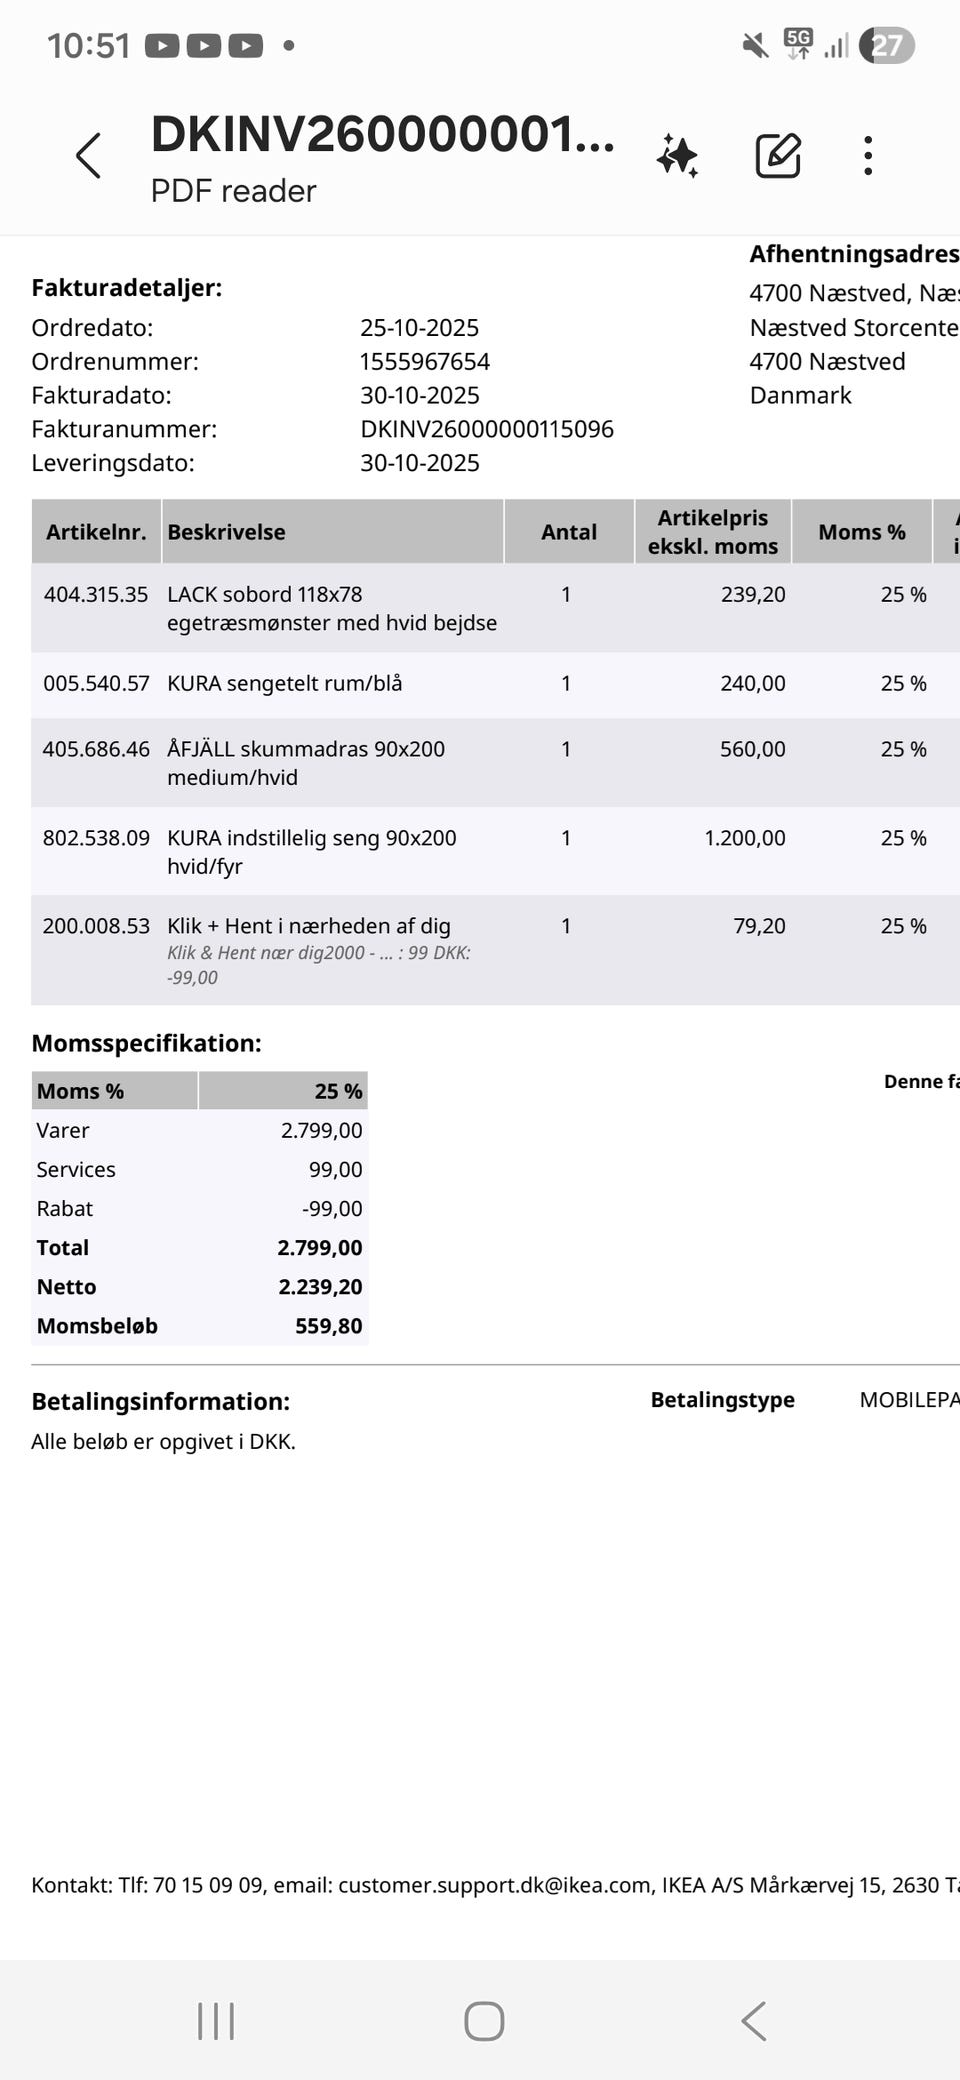Tap the 5G network status icon
The width and height of the screenshot is (960, 2080).
pos(798,43)
